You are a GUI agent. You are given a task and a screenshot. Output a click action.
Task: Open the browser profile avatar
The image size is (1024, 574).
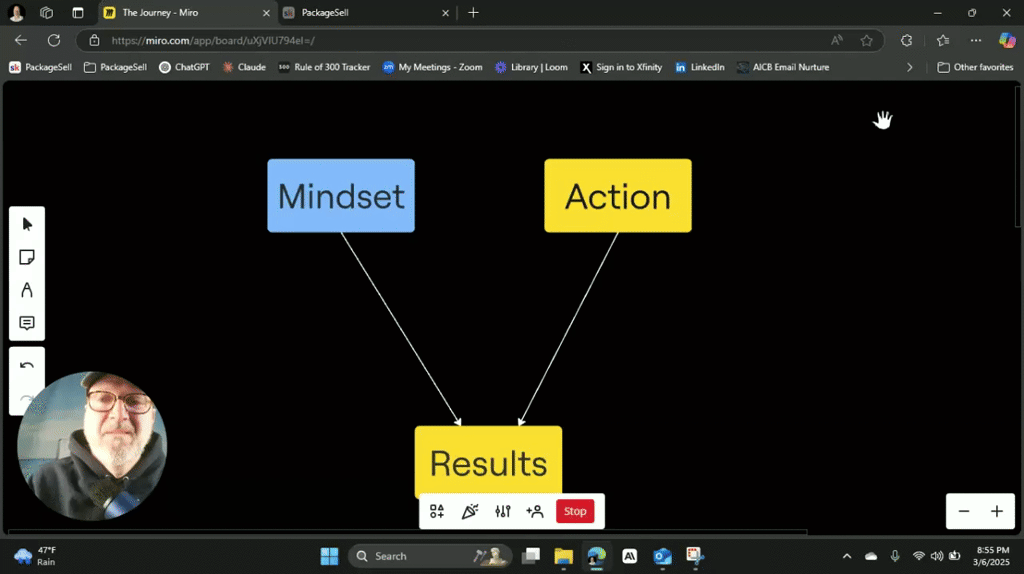pyautogui.click(x=16, y=12)
